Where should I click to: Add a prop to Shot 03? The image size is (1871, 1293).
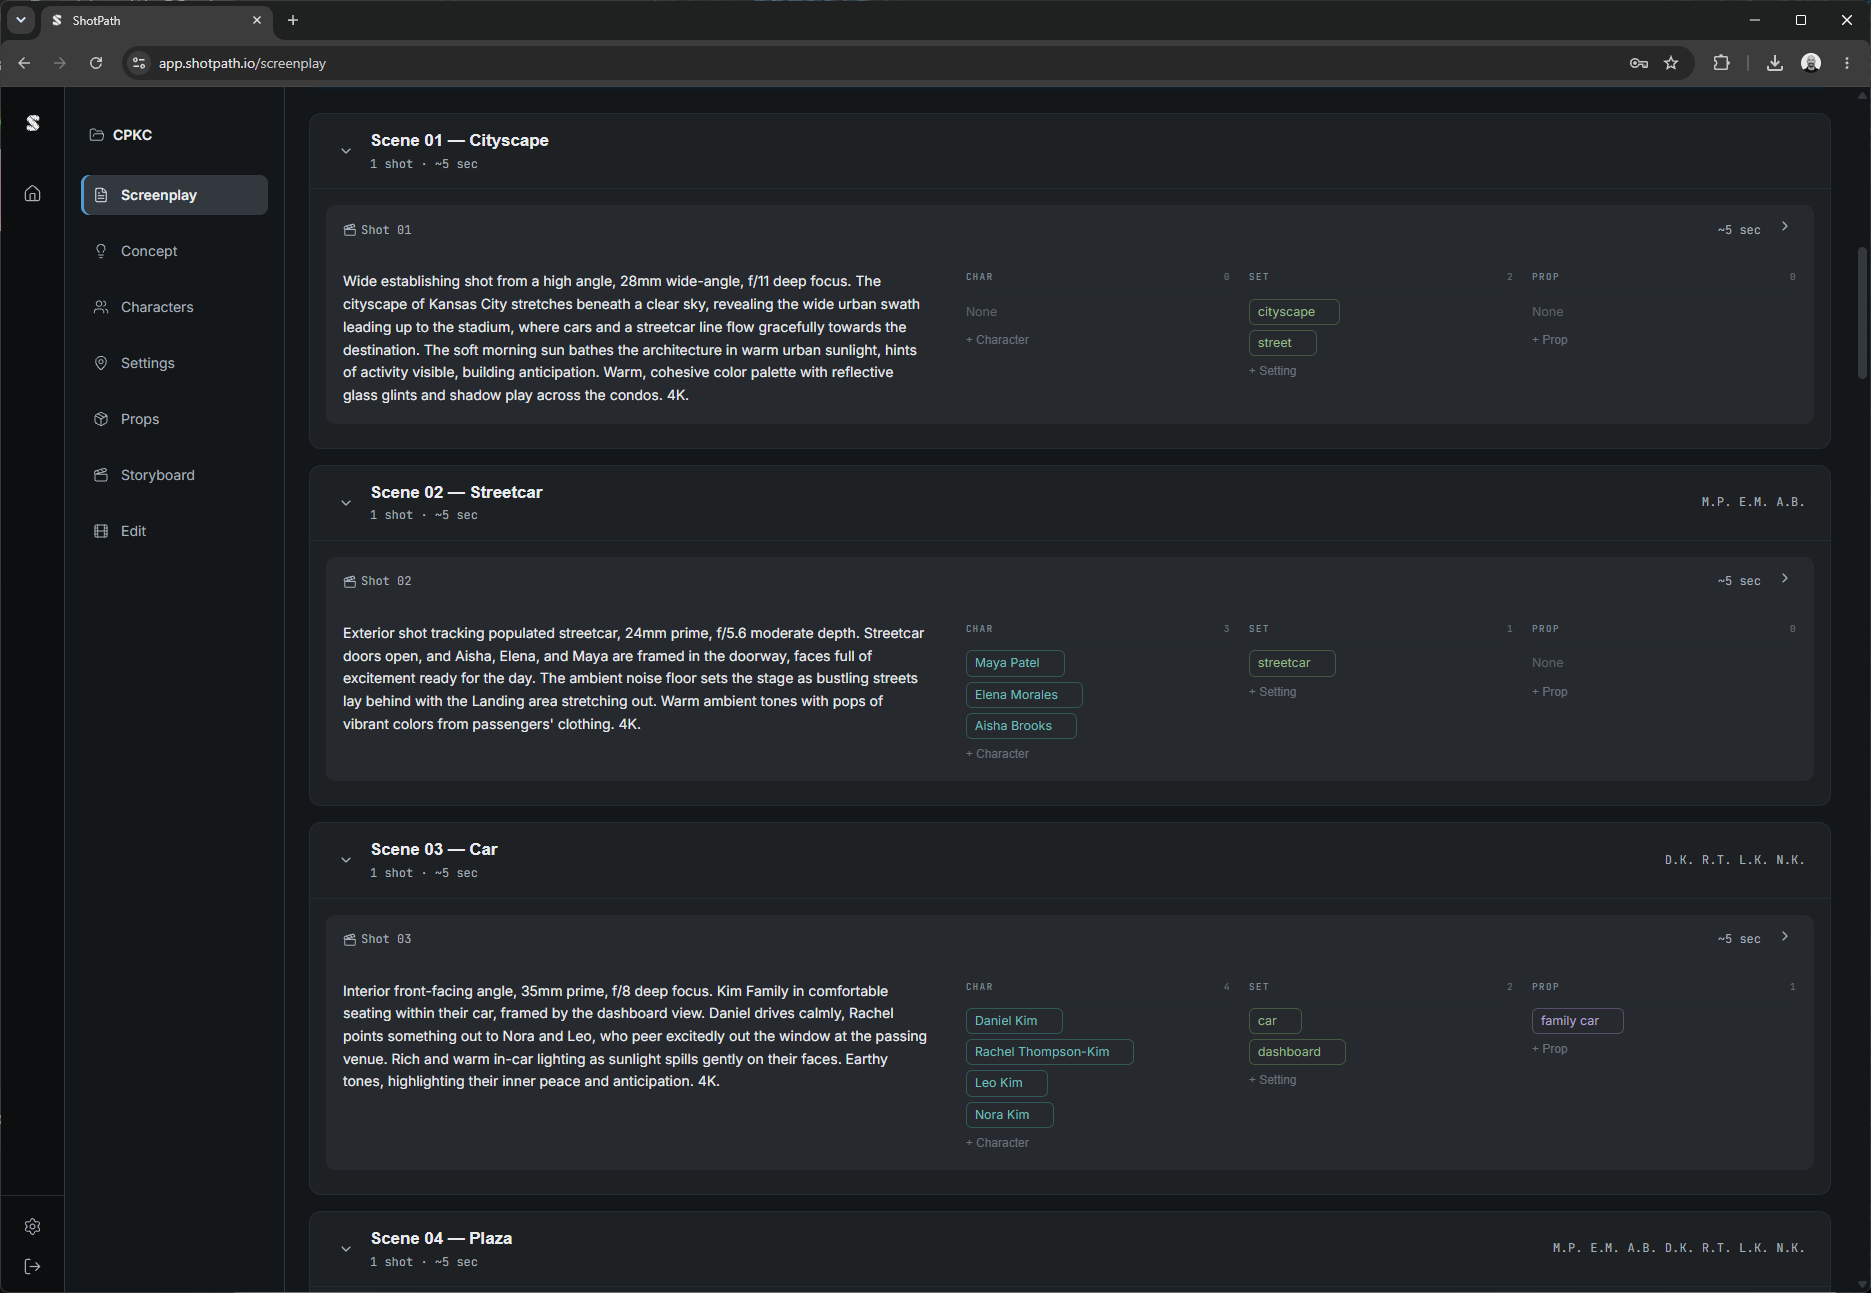tap(1550, 1049)
